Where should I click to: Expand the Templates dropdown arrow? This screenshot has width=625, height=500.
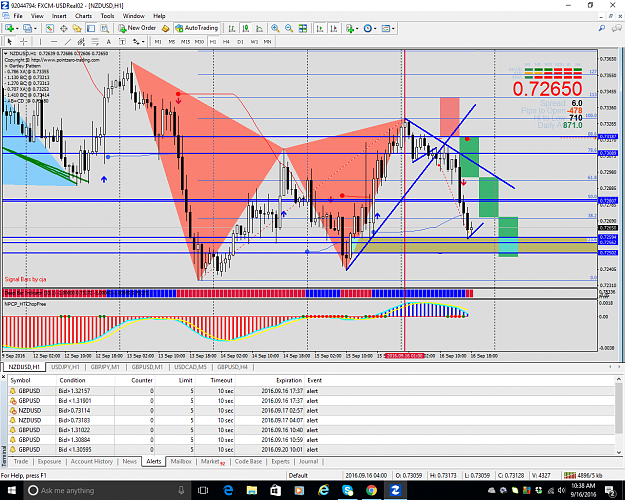point(393,28)
